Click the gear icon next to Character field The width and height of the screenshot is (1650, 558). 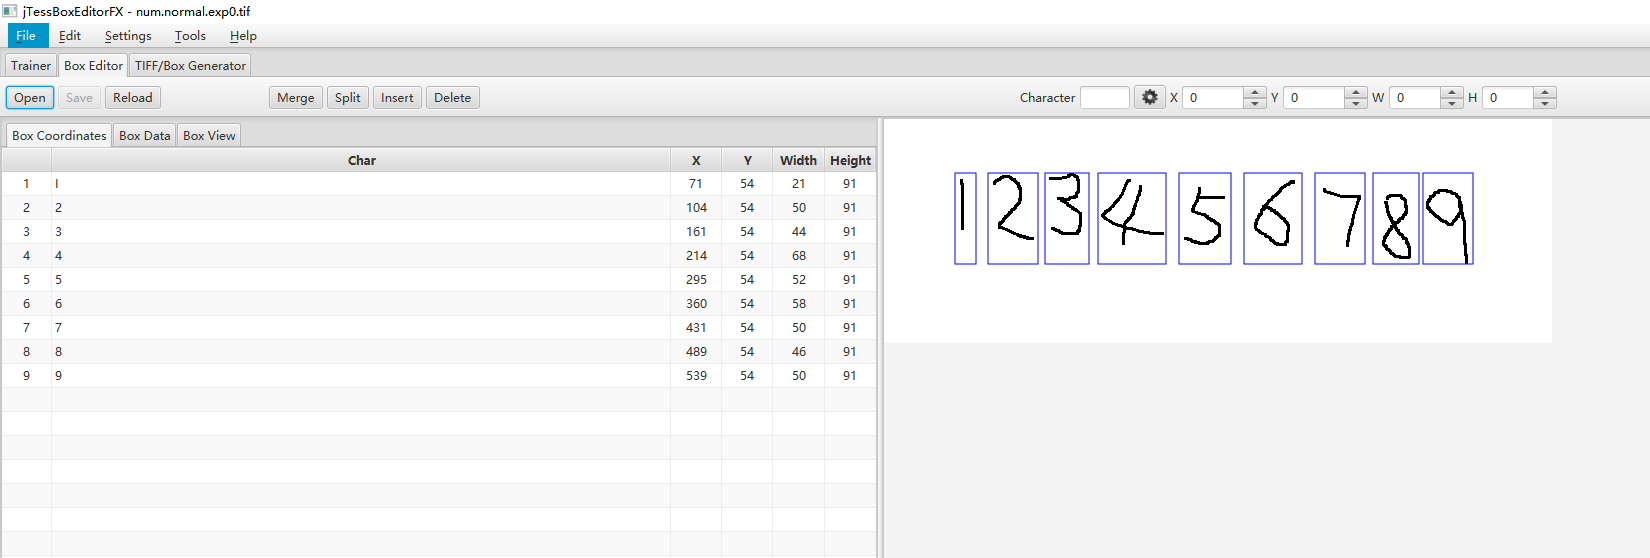coord(1149,98)
